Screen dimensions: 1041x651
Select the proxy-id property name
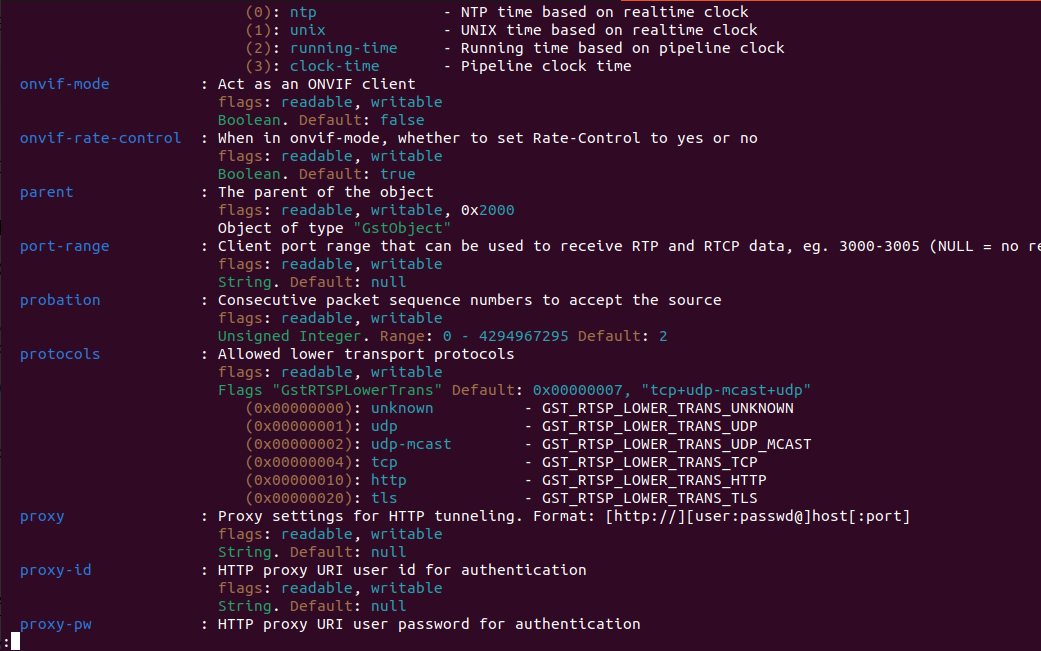(x=55, y=570)
